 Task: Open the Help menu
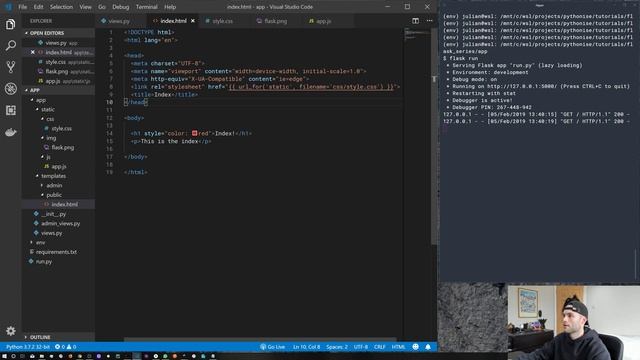(x=170, y=7)
